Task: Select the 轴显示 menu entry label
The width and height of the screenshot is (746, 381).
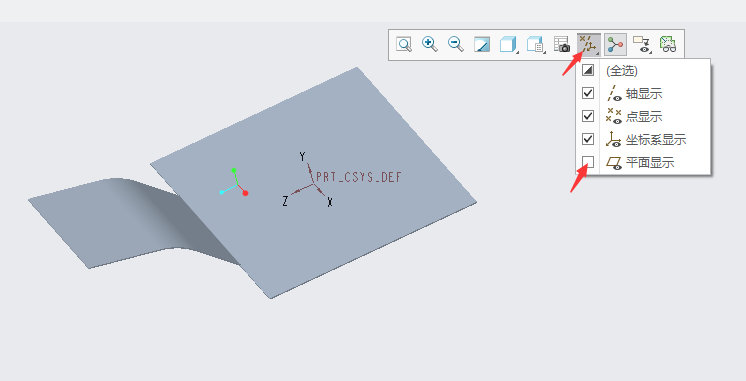Action: pos(644,94)
